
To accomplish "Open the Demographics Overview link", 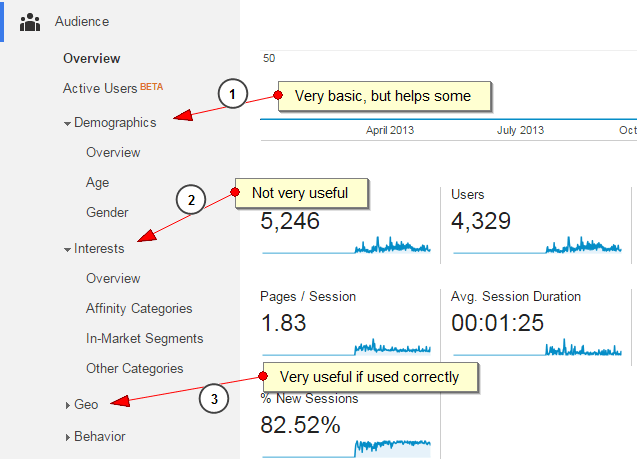I will (x=113, y=153).
